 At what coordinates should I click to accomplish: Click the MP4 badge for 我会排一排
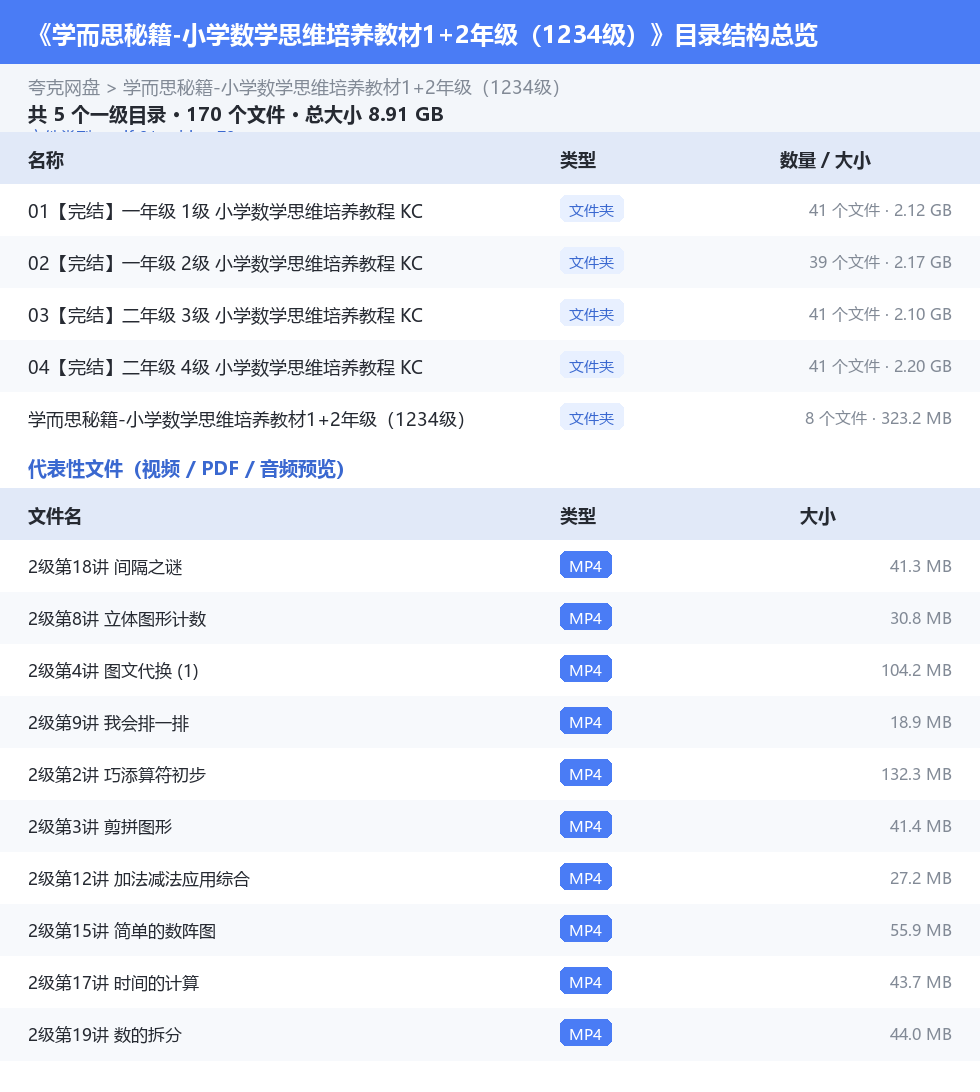click(586, 722)
